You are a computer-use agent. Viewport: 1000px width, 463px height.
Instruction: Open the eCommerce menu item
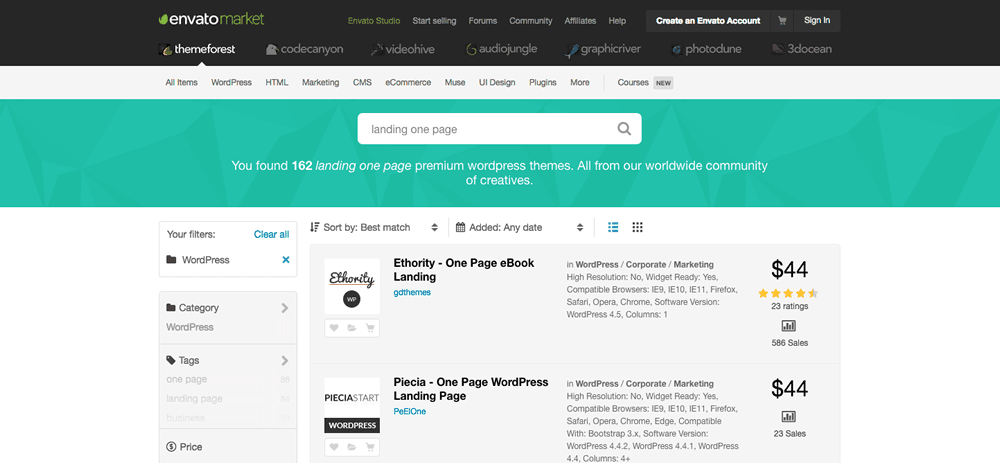tap(408, 82)
